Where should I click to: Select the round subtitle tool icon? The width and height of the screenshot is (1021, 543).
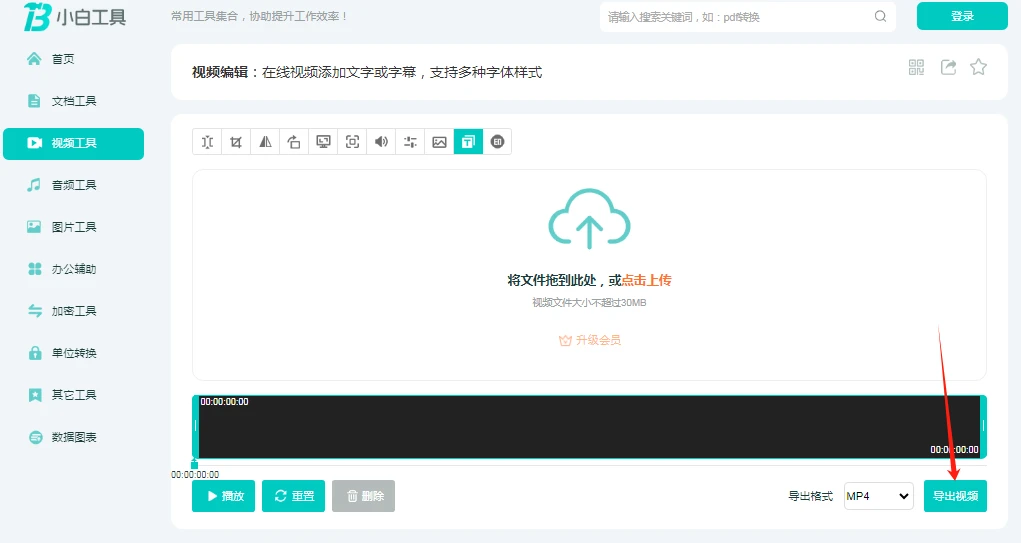point(497,142)
